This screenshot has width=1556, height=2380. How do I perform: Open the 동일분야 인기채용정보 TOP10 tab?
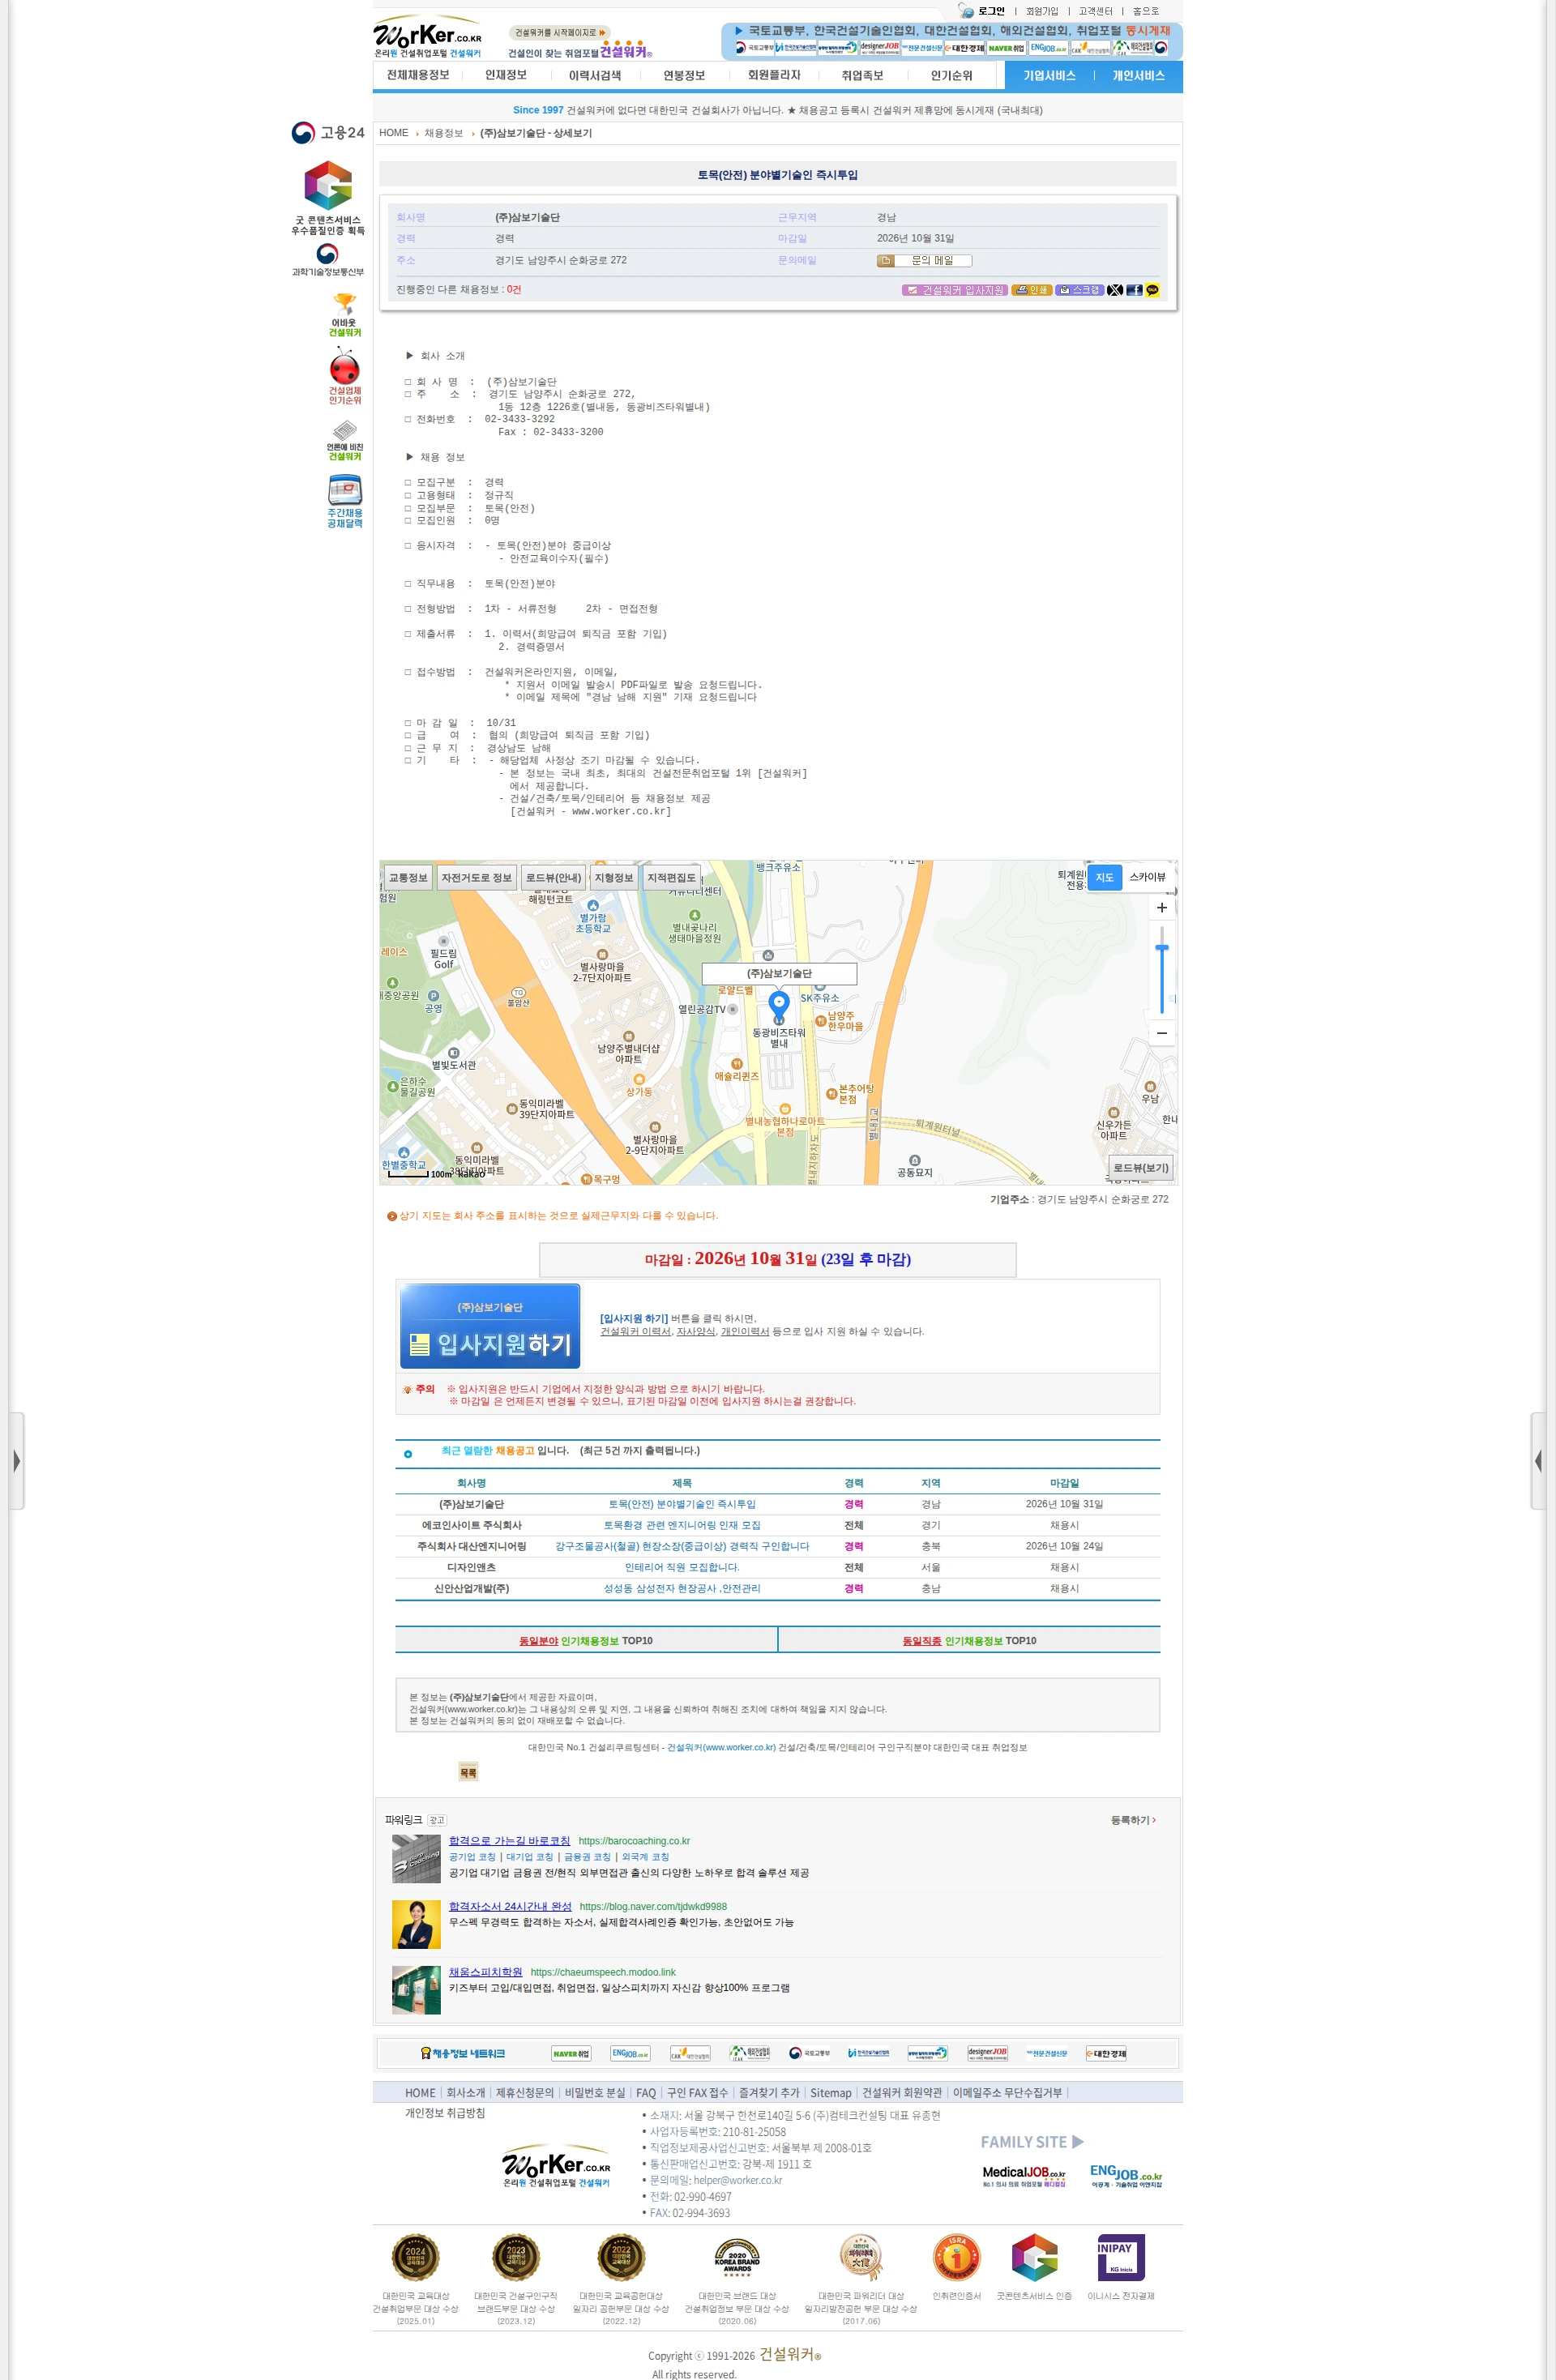586,1640
